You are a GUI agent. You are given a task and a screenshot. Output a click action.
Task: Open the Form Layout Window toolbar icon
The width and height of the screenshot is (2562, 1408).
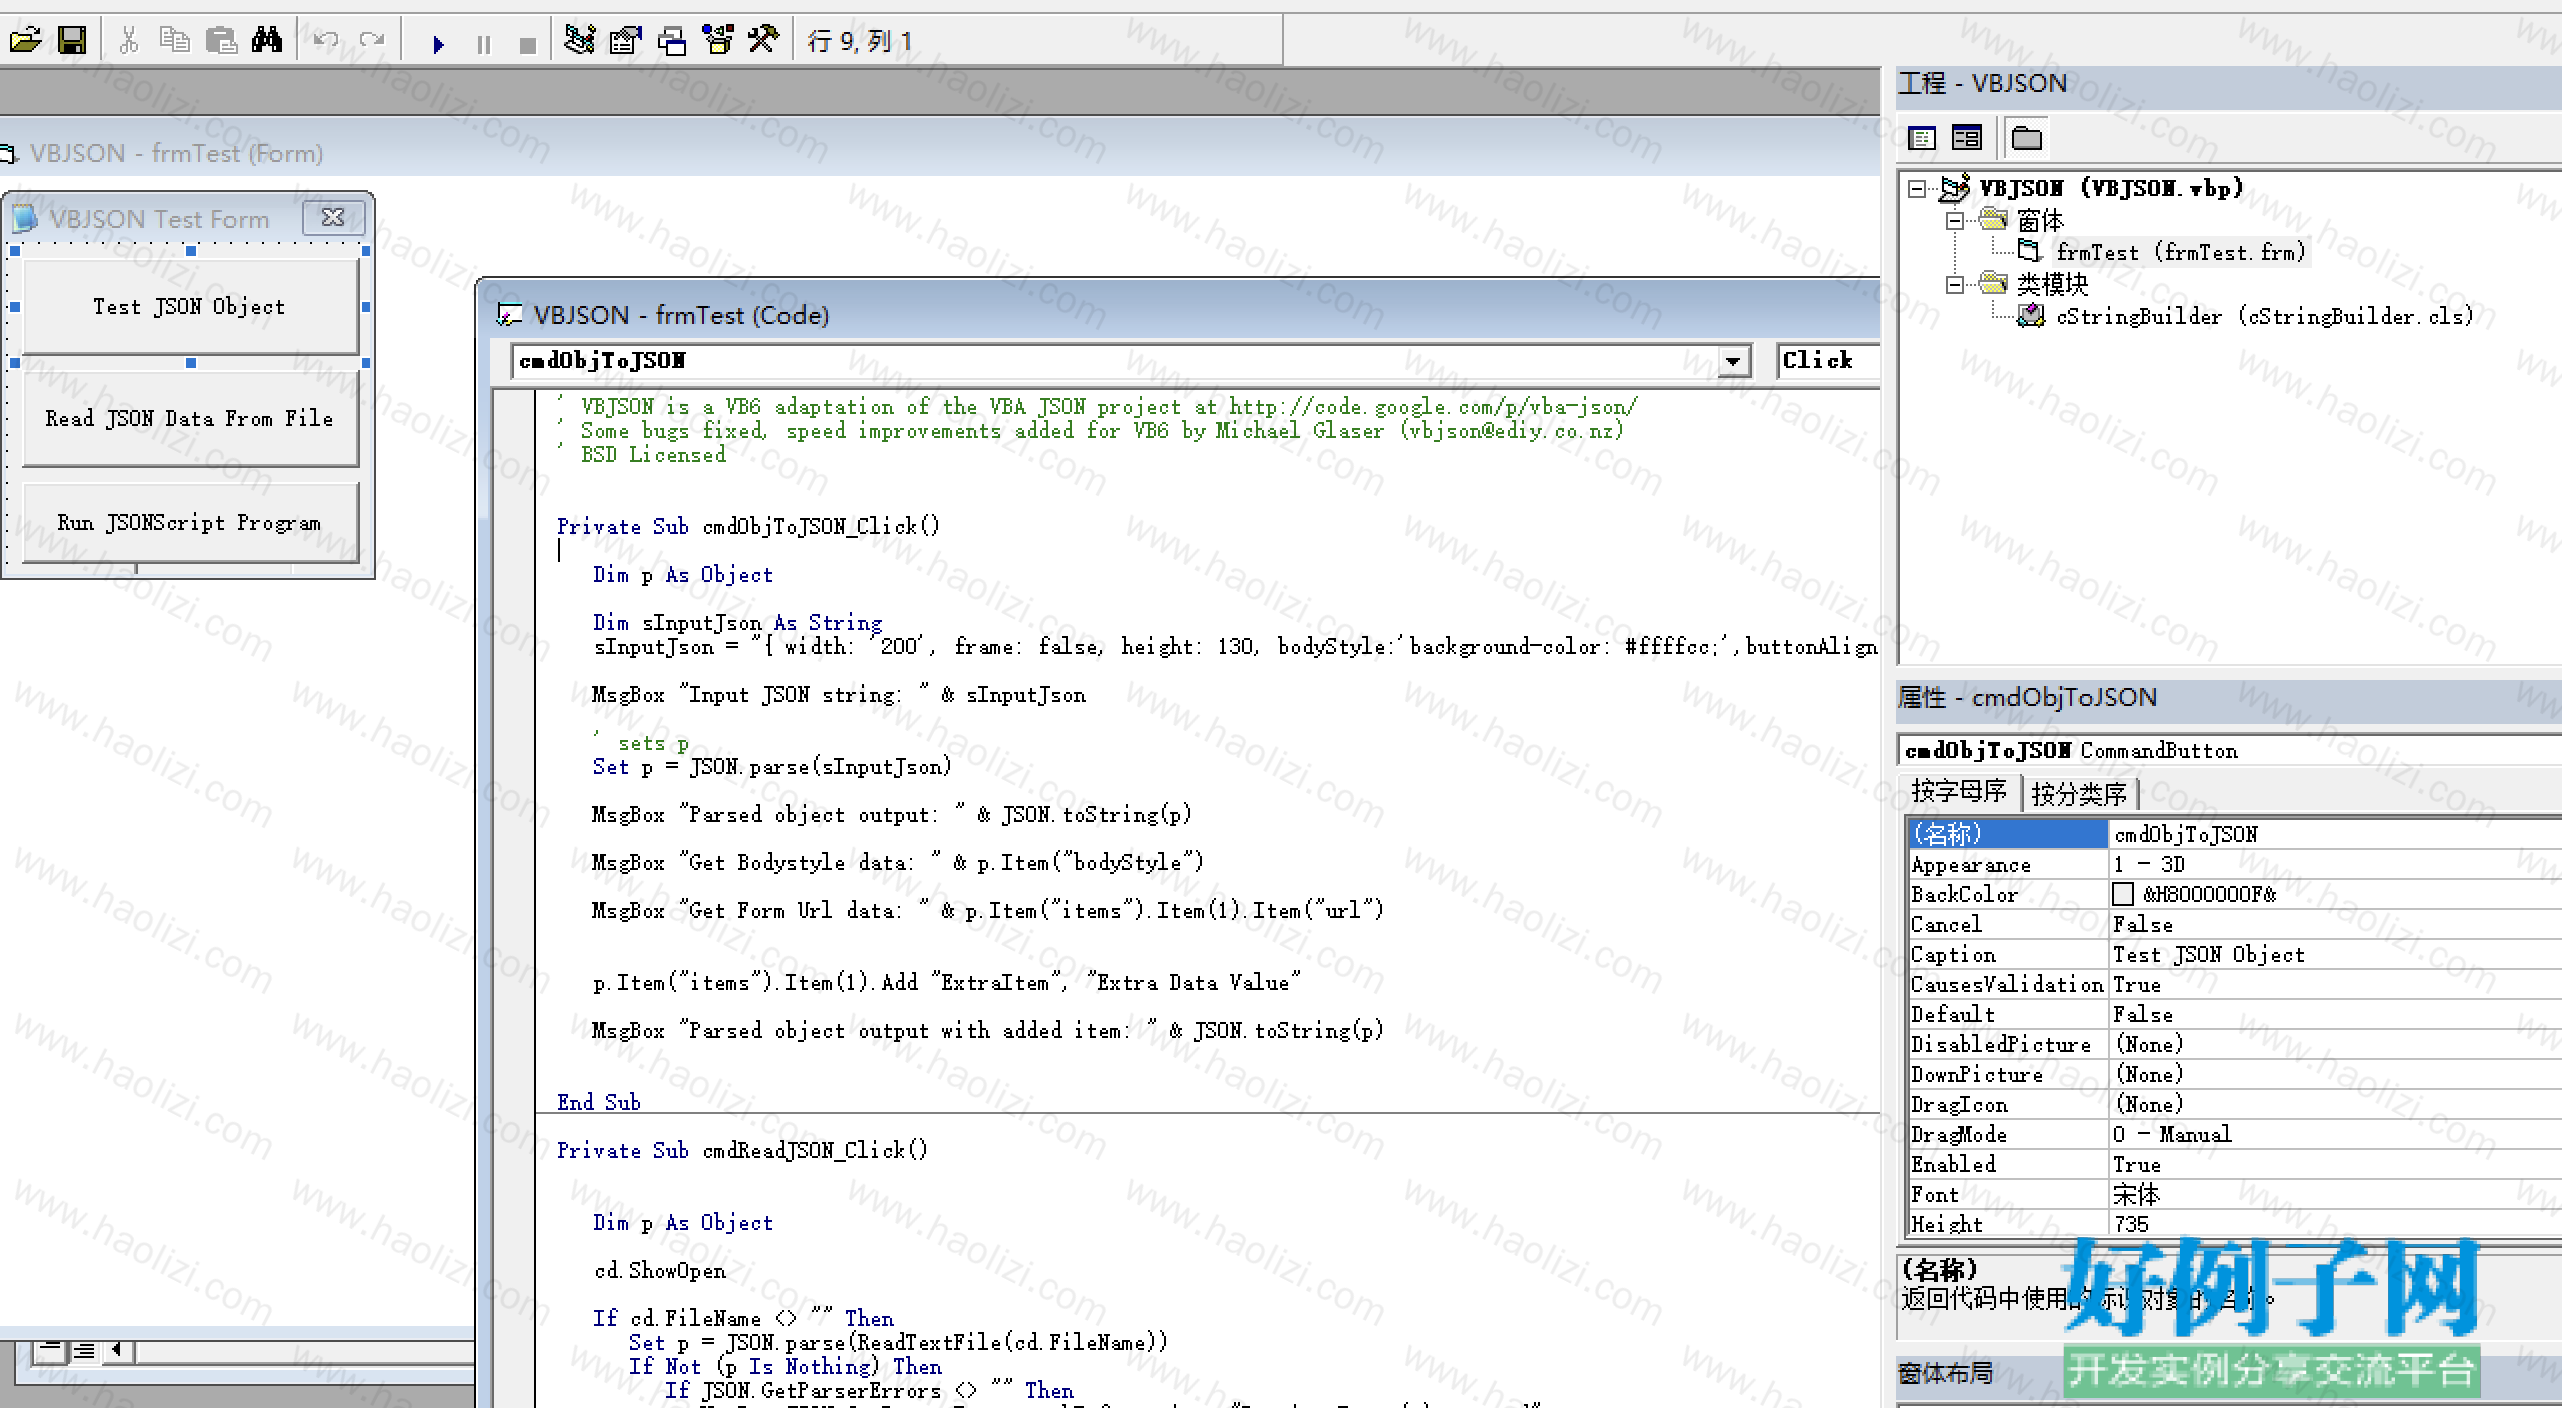[x=672, y=40]
